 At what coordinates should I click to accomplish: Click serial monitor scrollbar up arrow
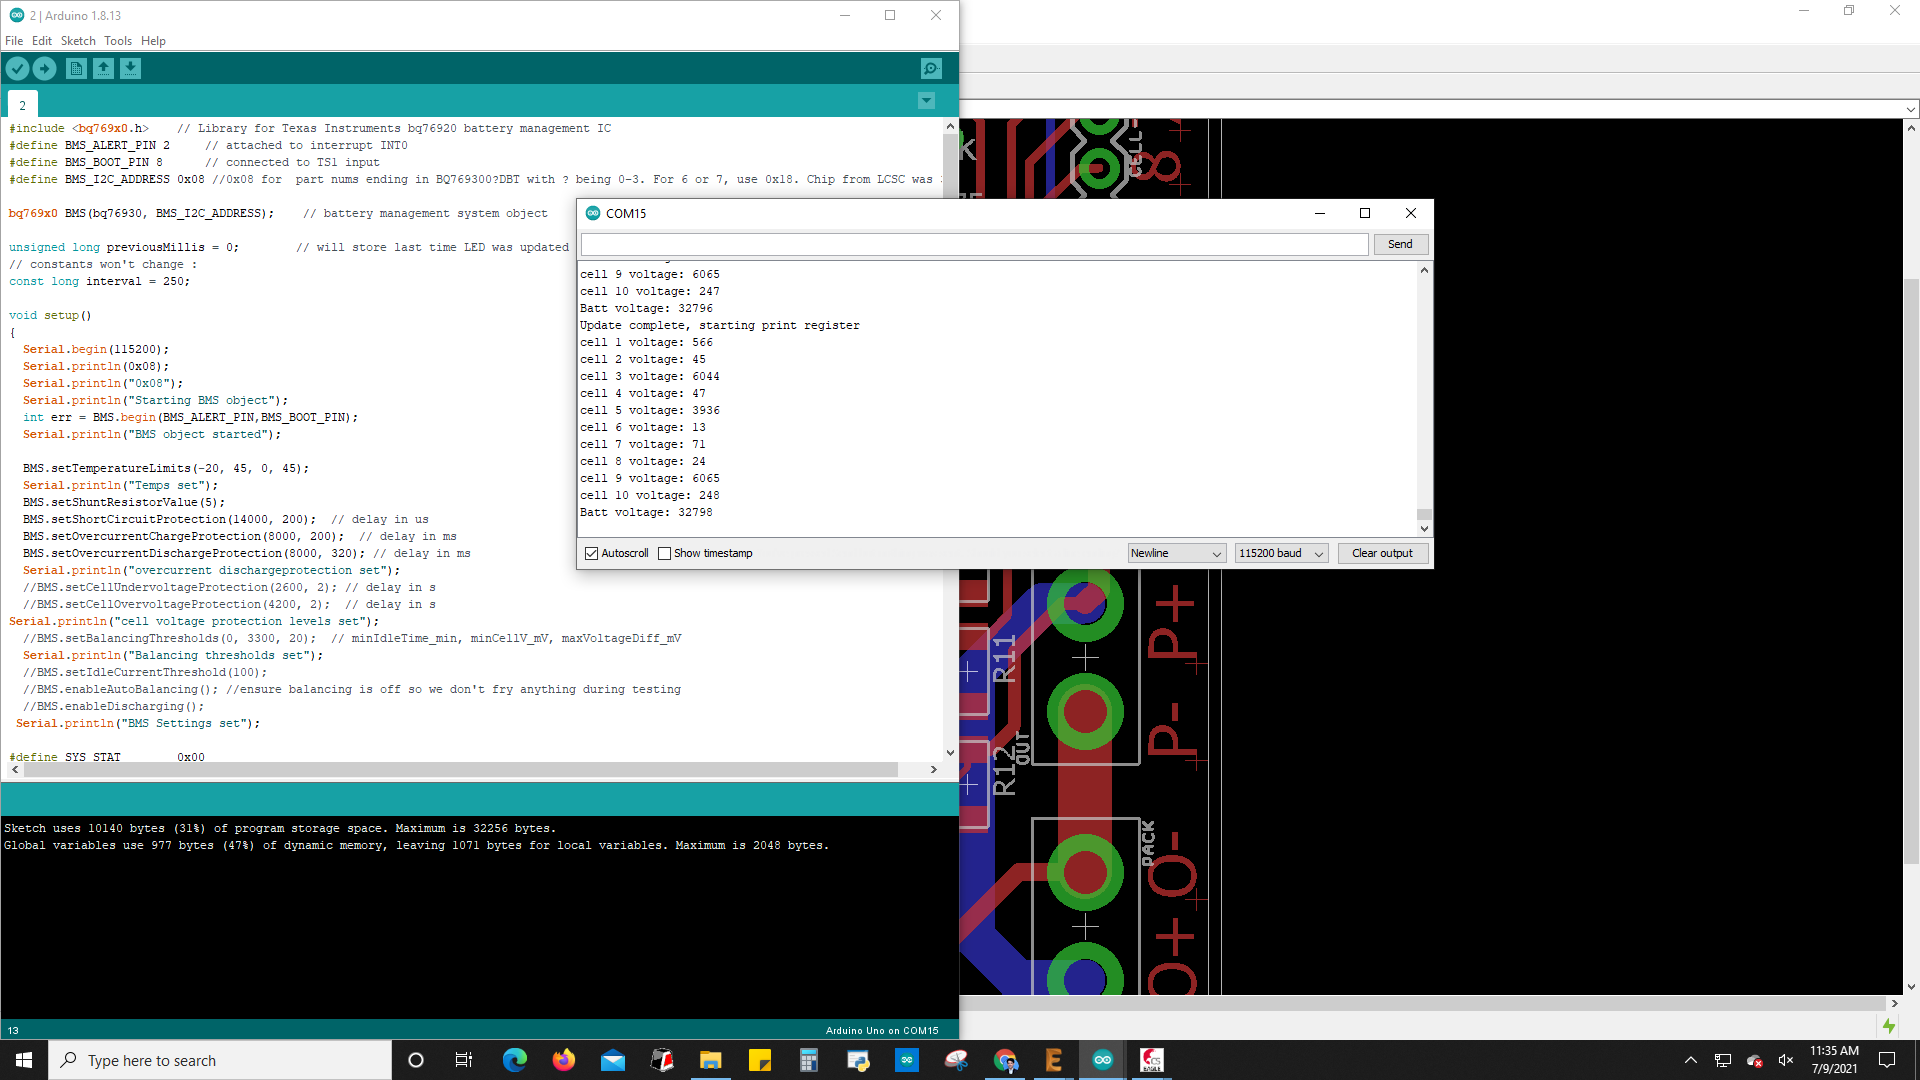tap(1424, 271)
